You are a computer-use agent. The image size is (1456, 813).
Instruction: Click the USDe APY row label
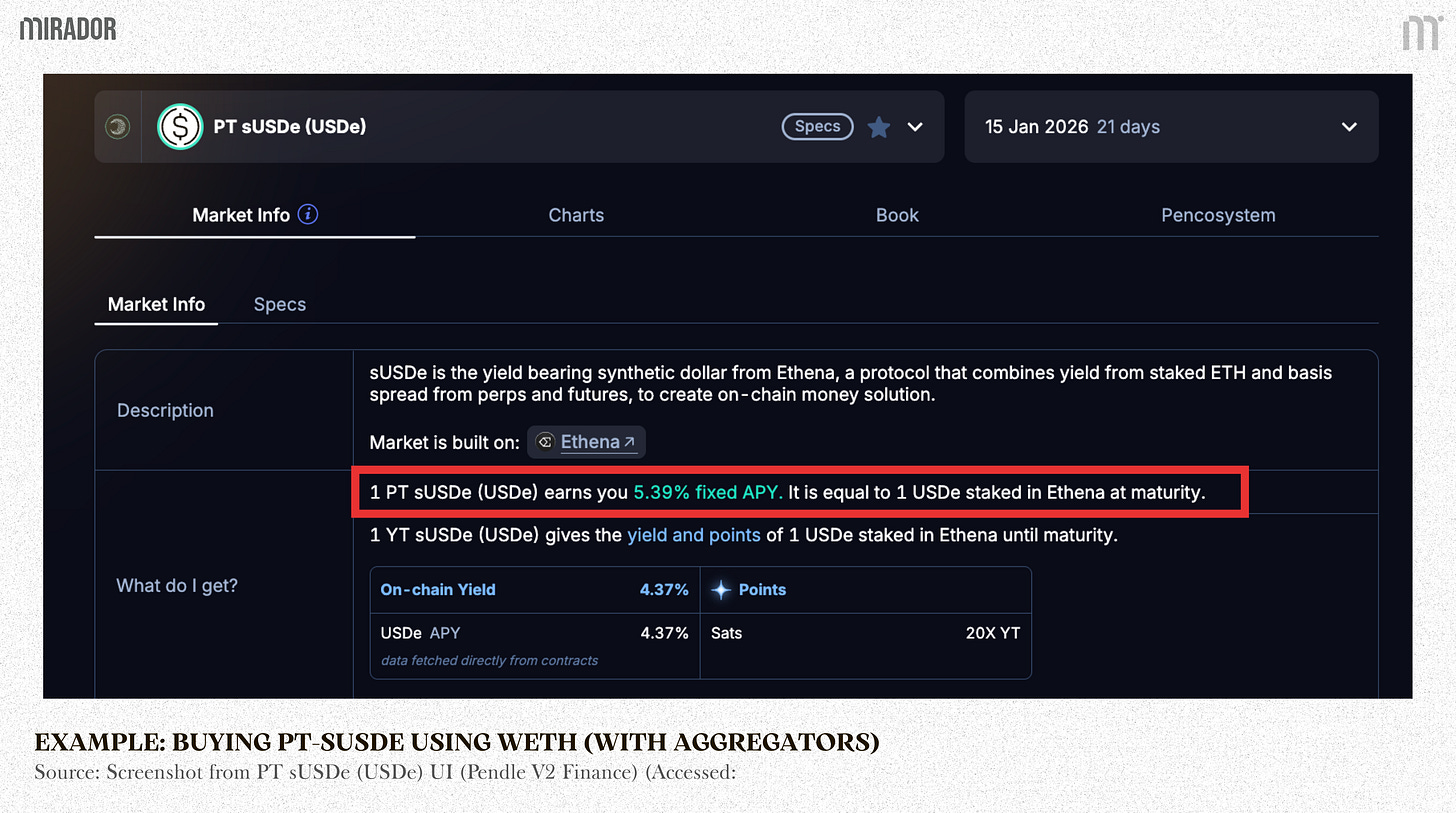coord(420,633)
